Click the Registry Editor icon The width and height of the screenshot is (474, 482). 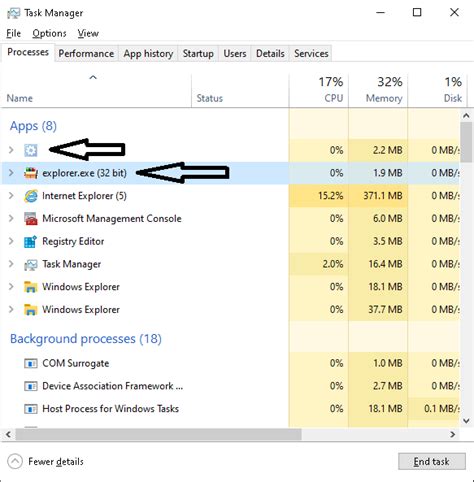coord(31,241)
